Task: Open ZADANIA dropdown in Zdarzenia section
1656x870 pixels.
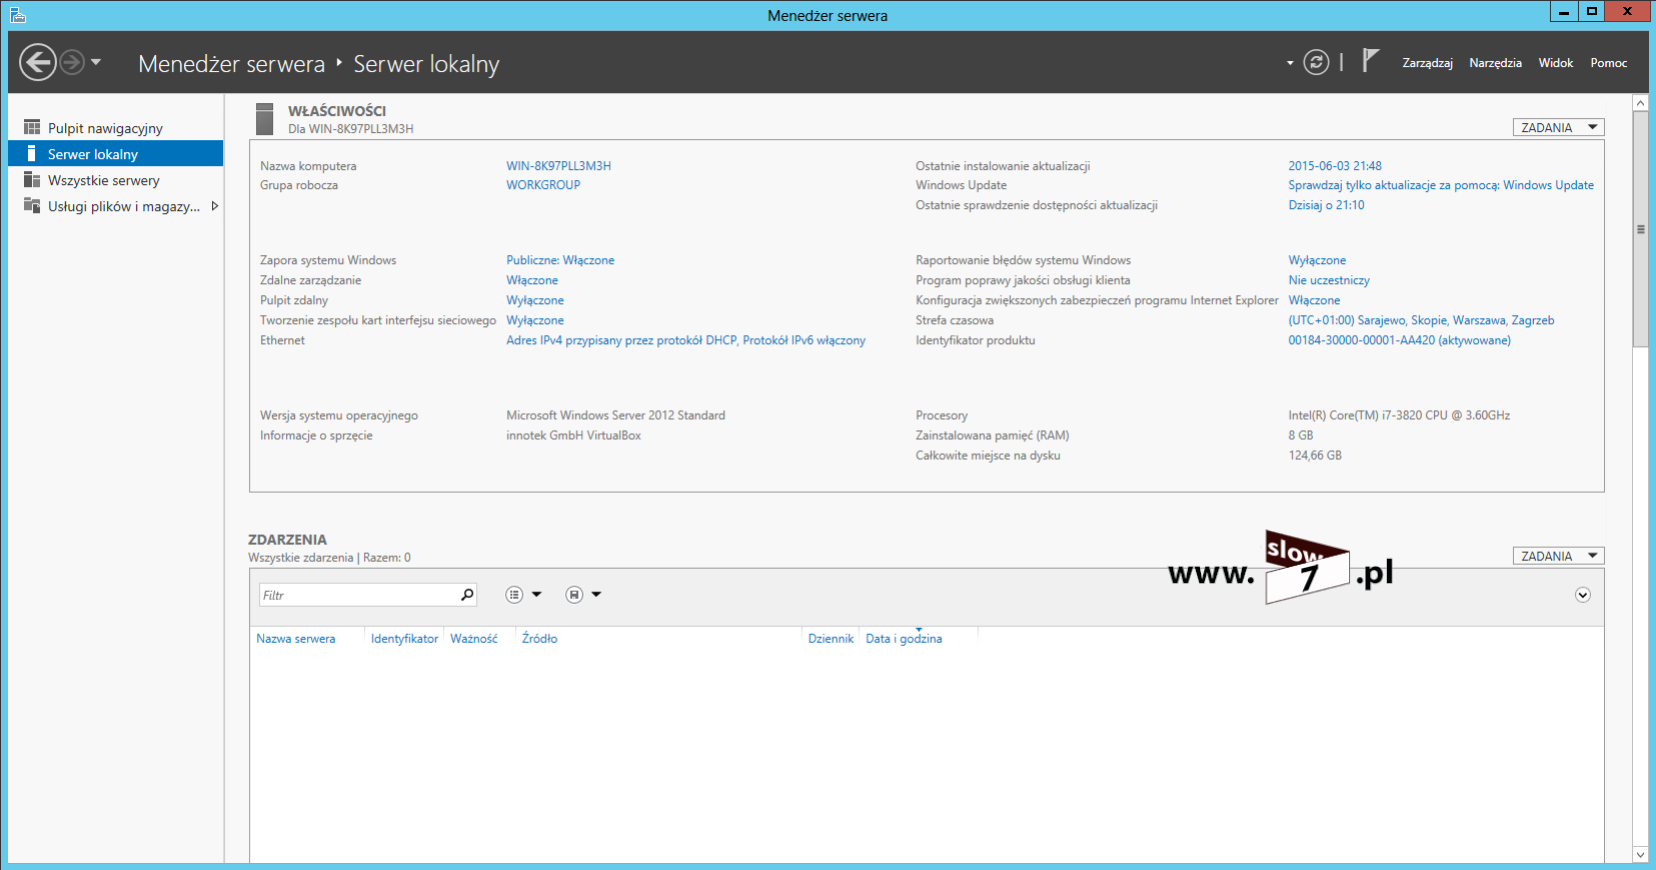Action: click(1558, 556)
